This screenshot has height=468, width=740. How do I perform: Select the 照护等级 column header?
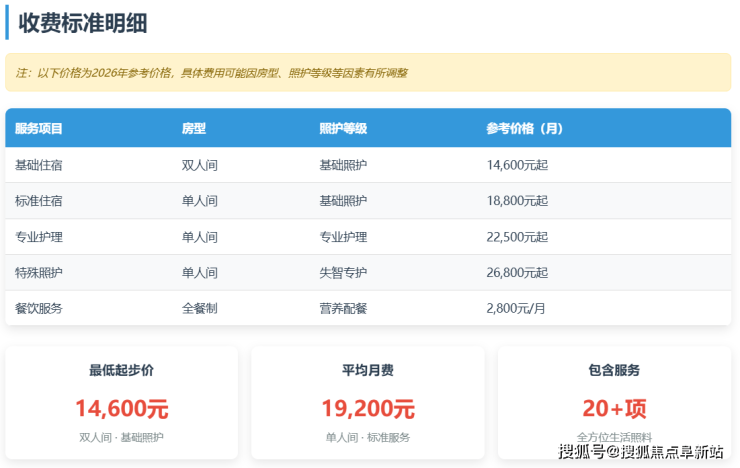point(343,129)
